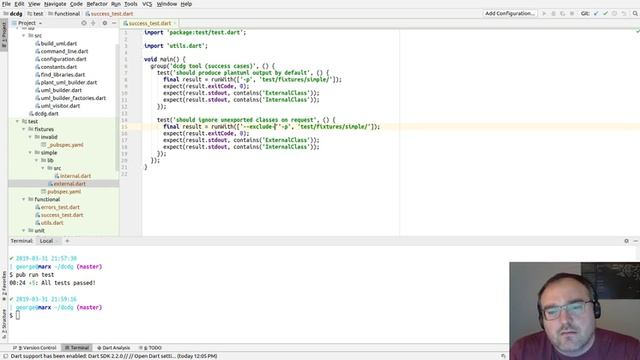This screenshot has width=640, height=360.
Task: Open command_line.dart file
Action: (x=62, y=51)
